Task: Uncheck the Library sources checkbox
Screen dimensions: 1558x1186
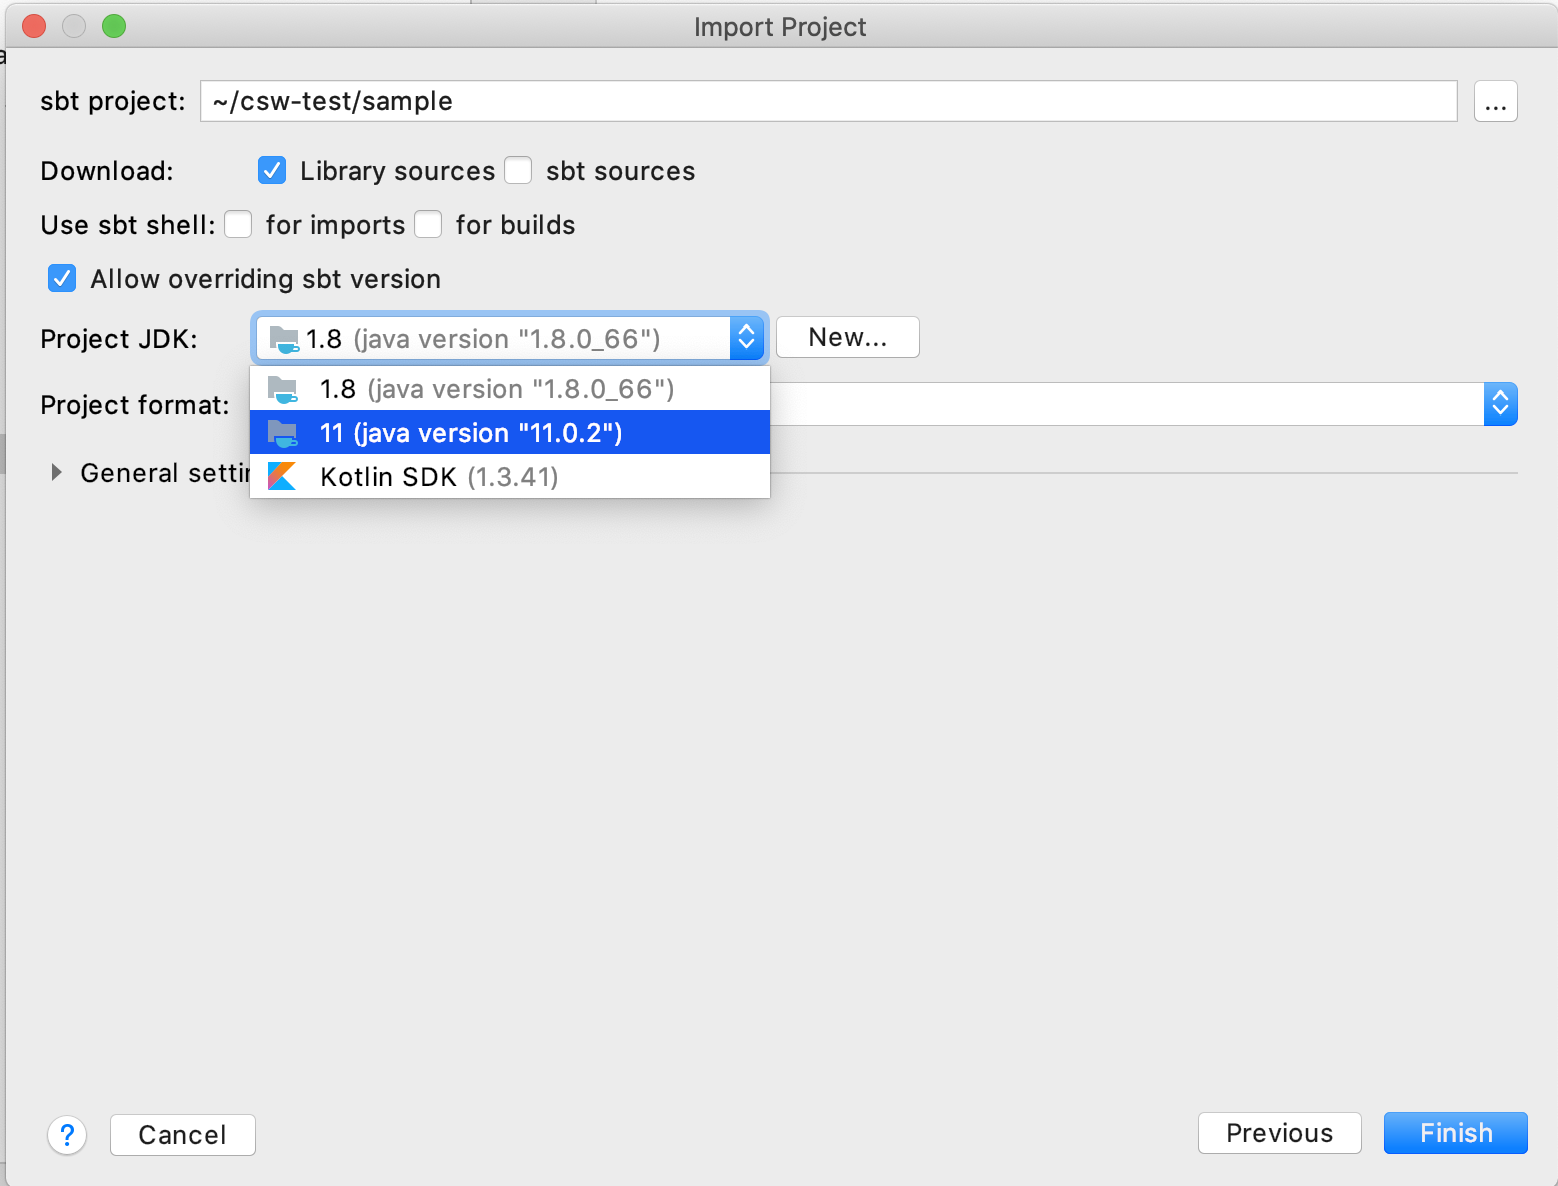Action: [272, 170]
